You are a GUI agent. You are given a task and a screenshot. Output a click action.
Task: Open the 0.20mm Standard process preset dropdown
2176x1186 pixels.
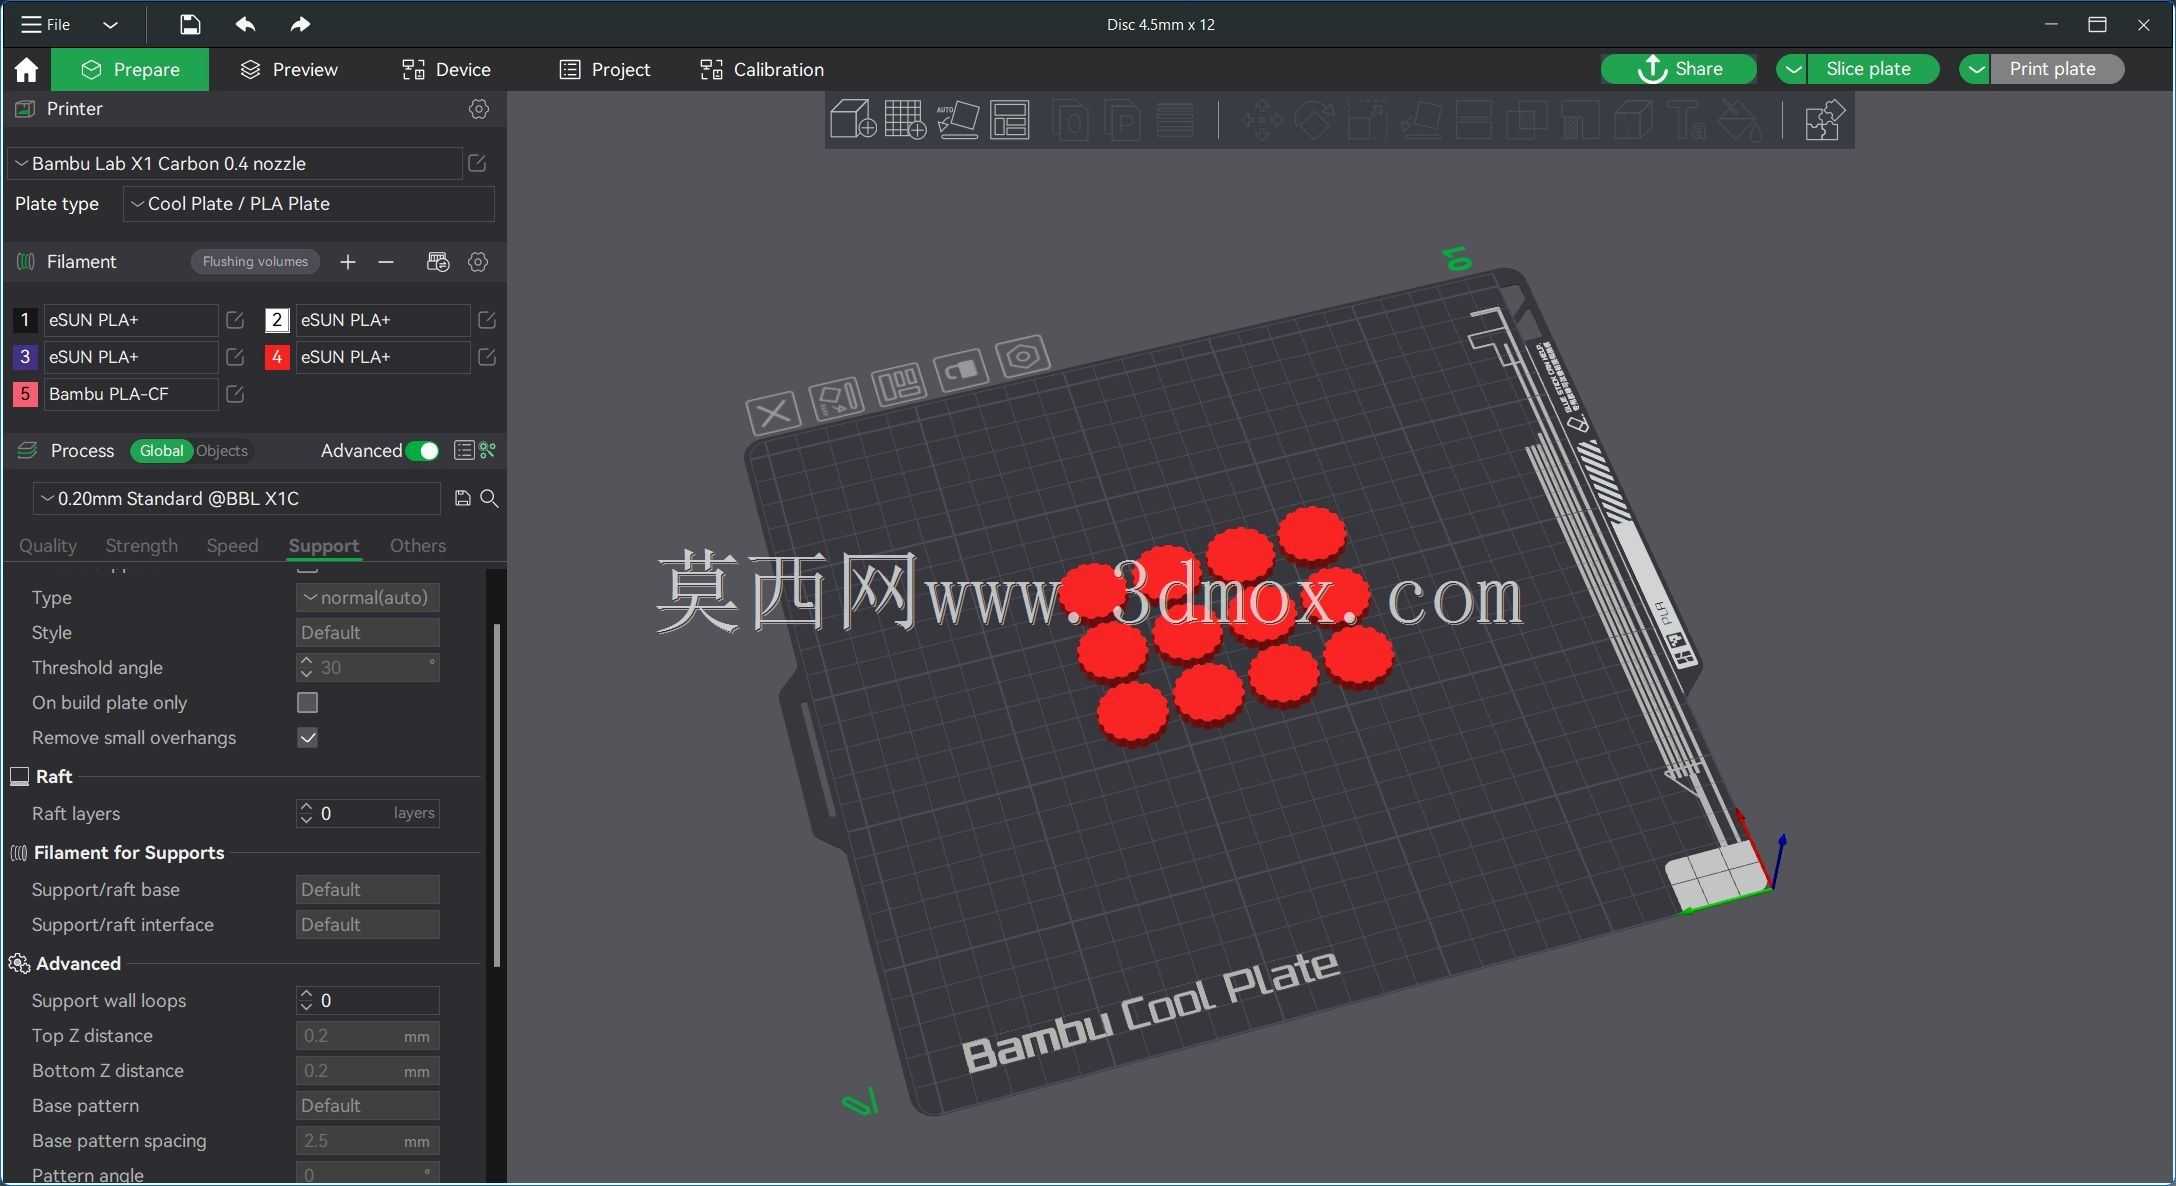click(237, 498)
